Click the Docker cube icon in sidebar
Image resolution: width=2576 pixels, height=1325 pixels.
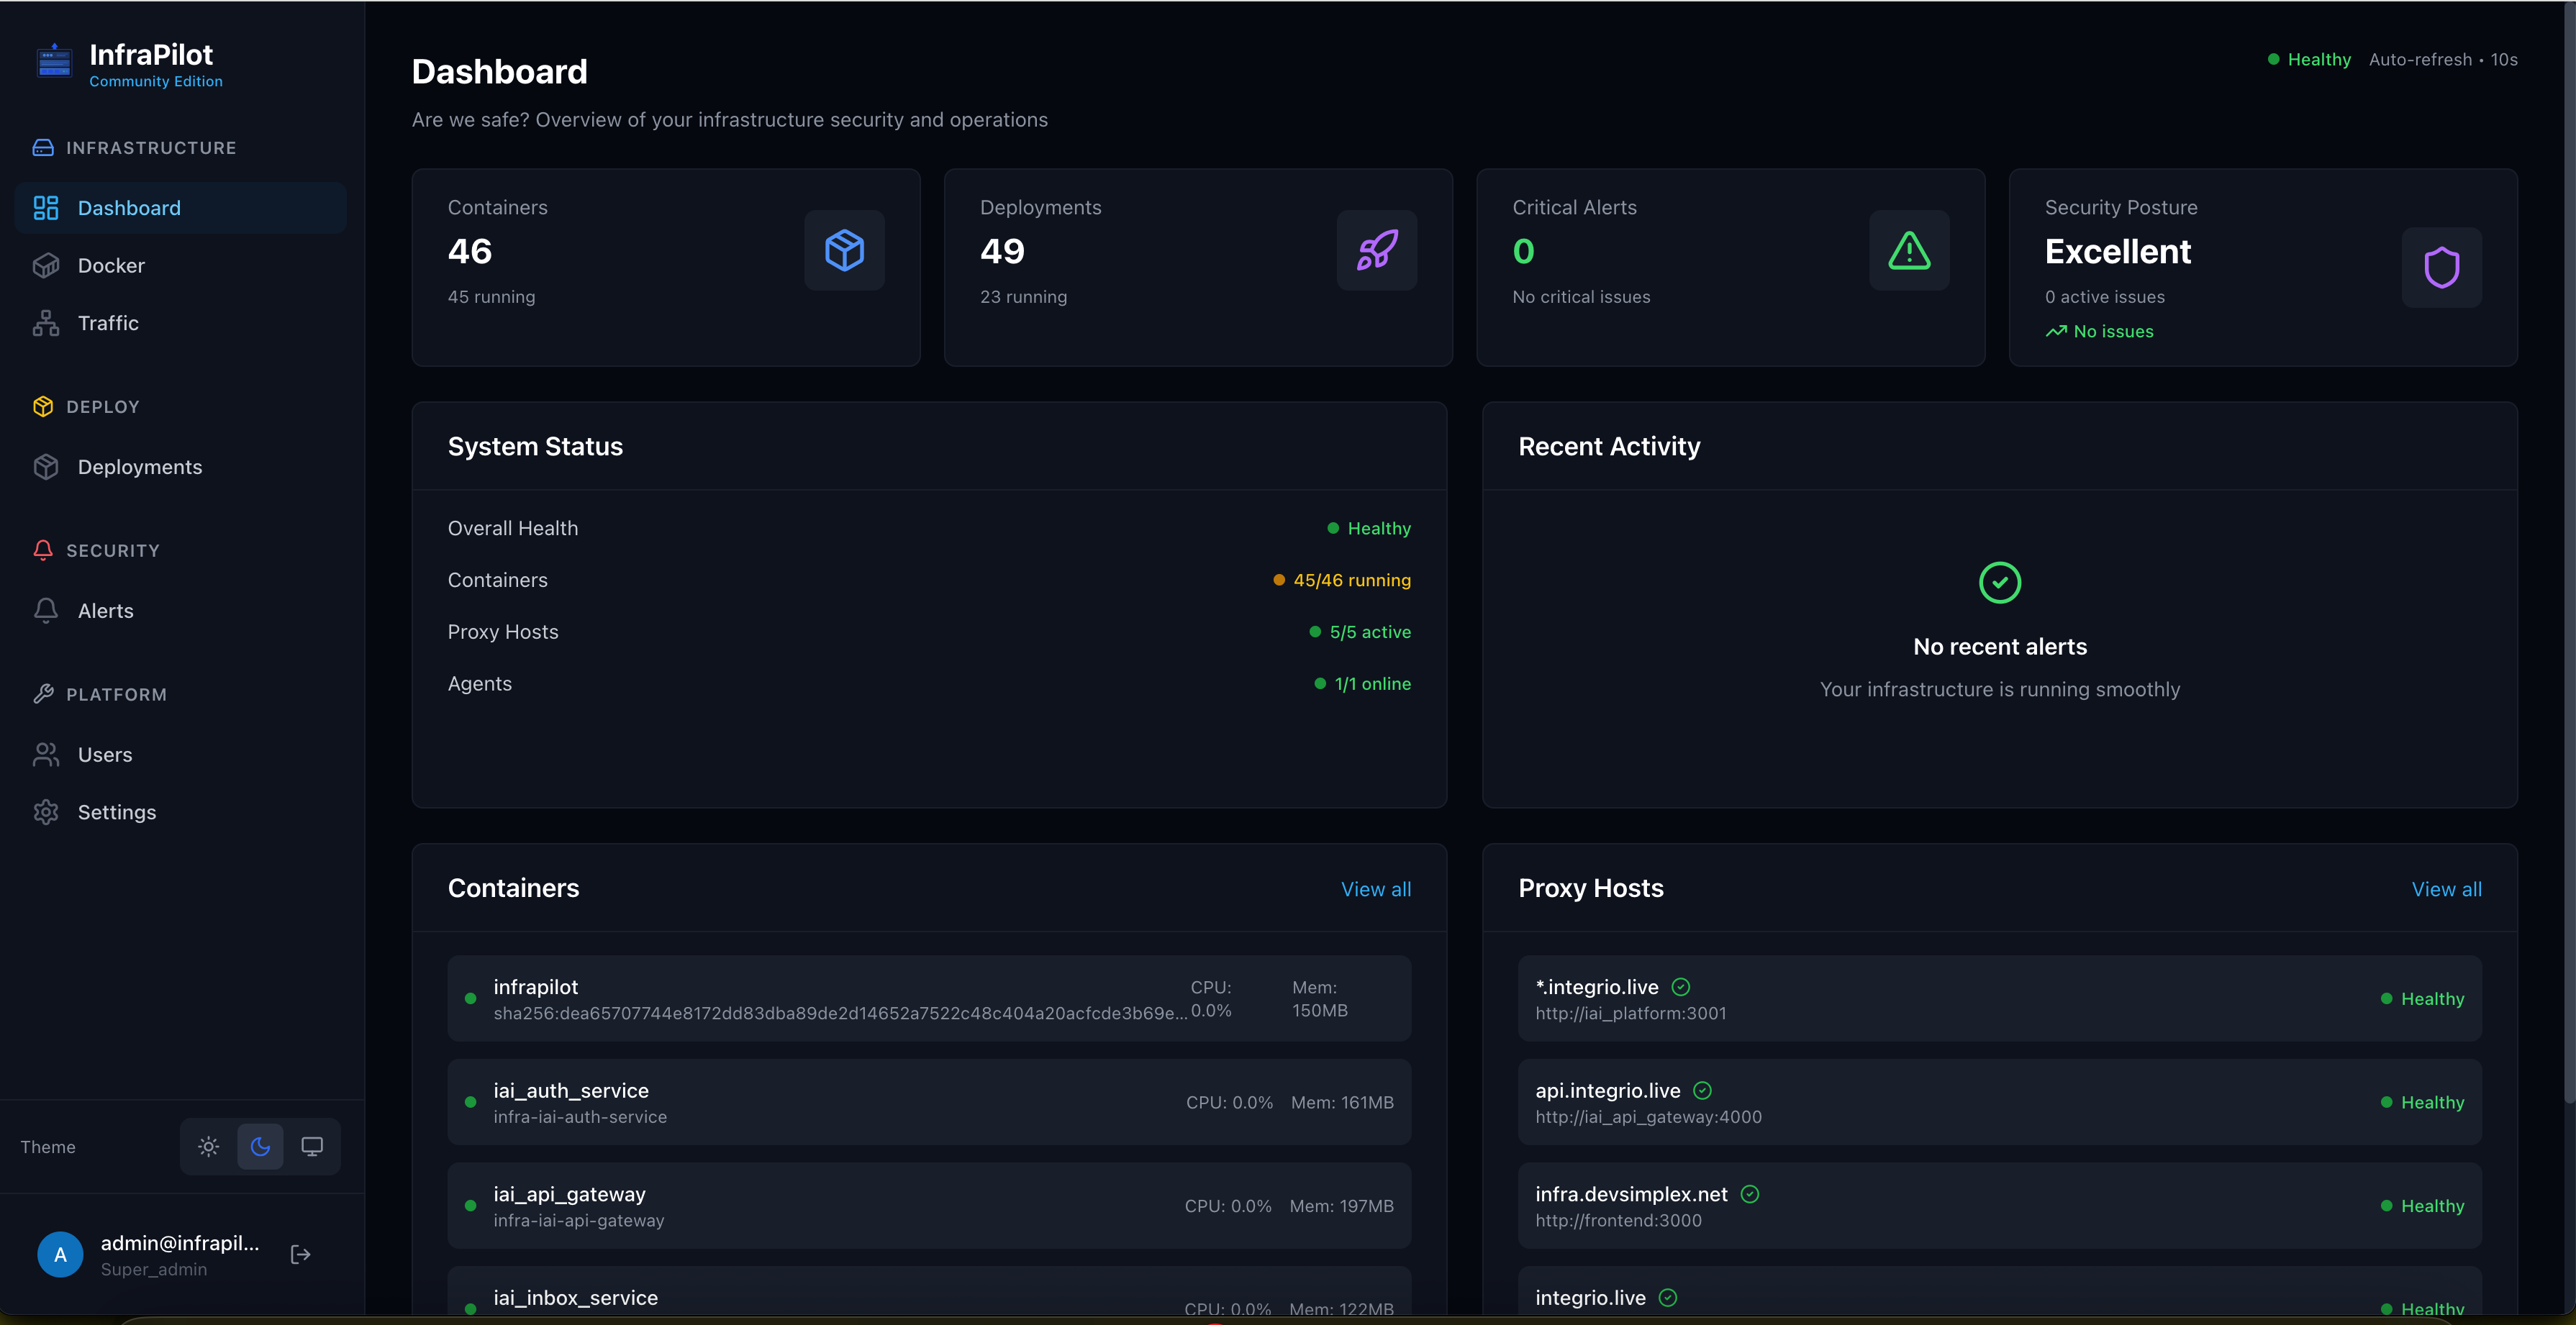46,265
